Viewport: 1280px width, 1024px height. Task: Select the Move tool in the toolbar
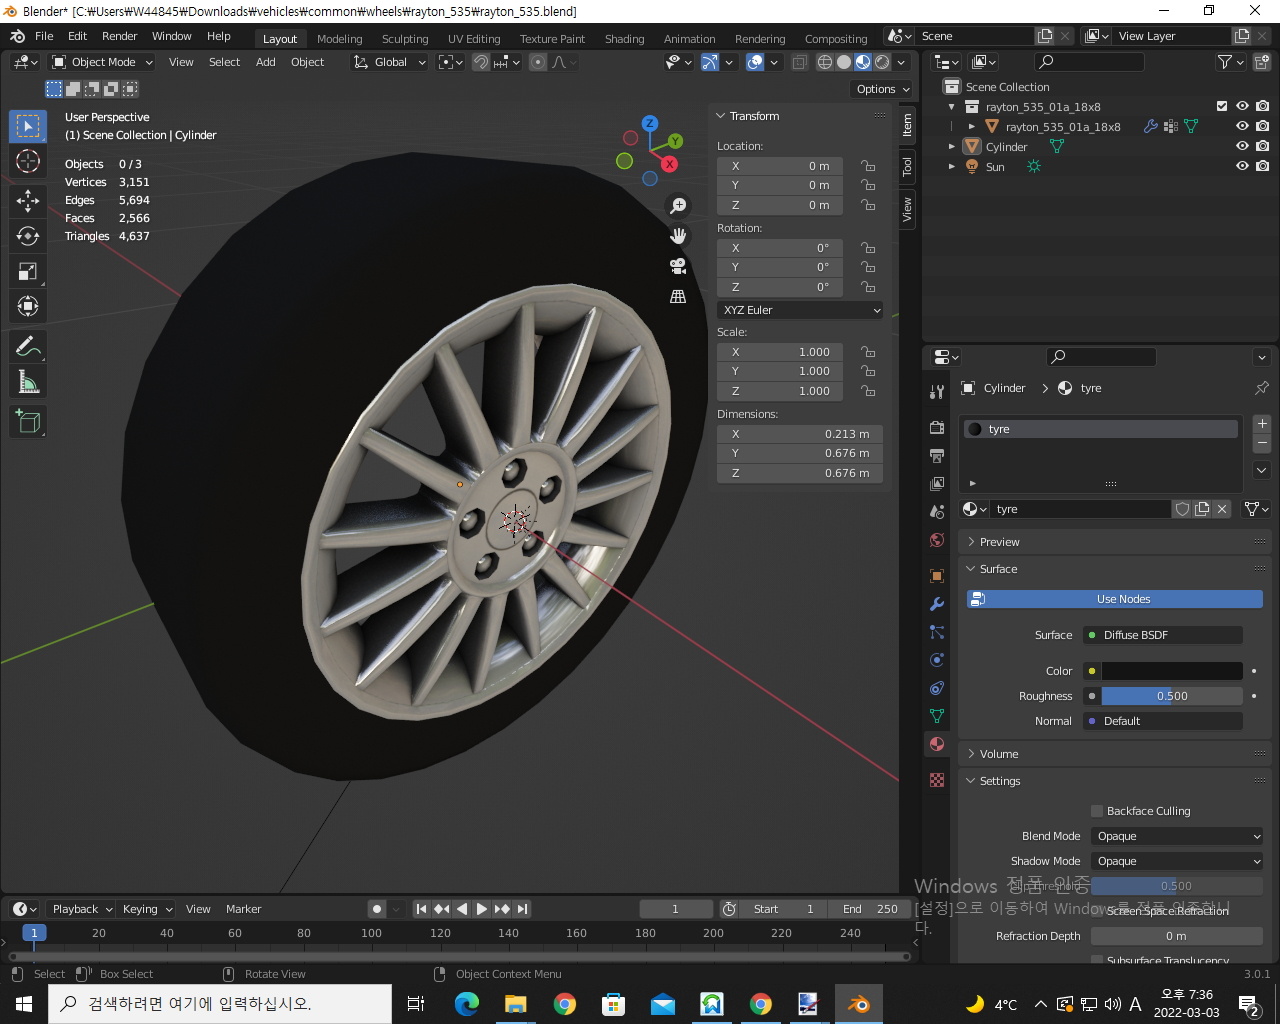point(28,201)
